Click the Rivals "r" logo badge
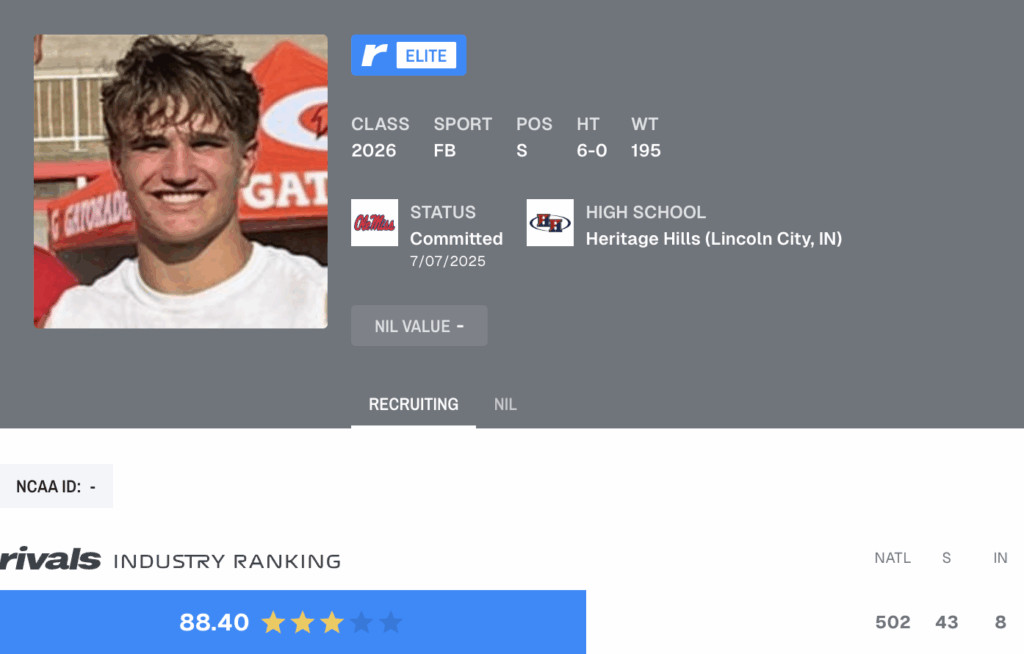The image size is (1024, 654). (x=375, y=55)
